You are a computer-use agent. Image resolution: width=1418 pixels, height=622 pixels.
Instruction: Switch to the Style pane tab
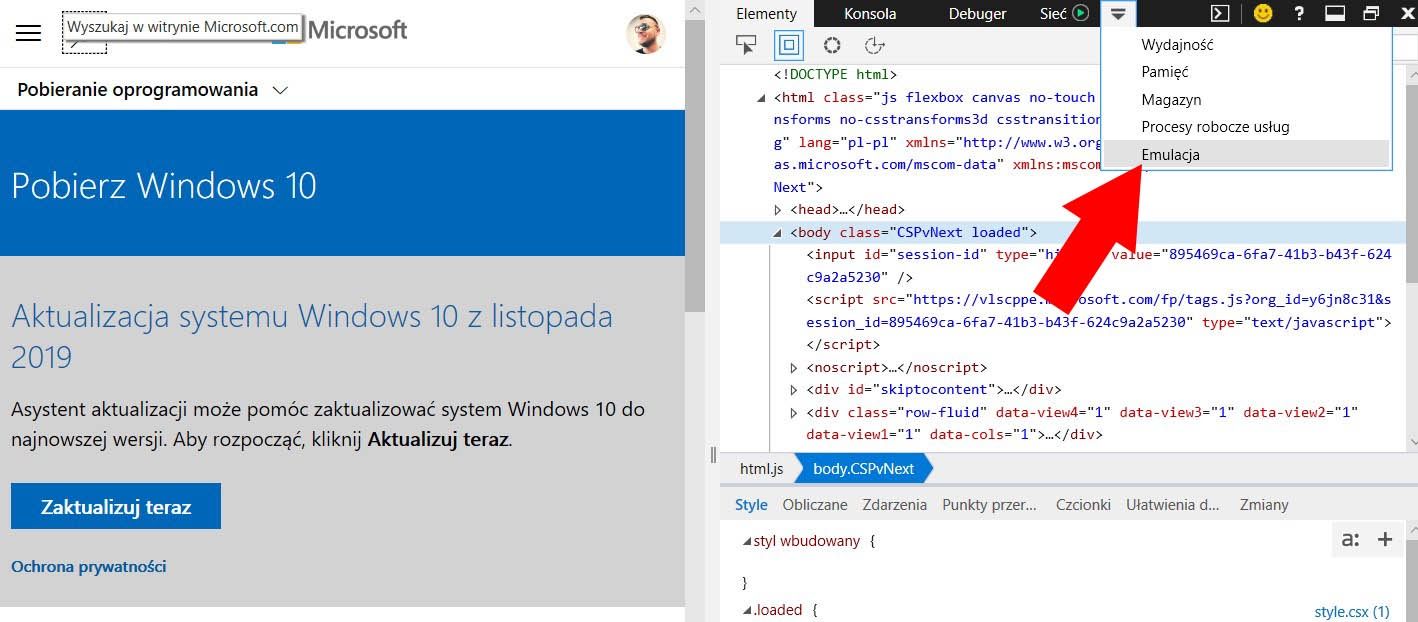(751, 505)
